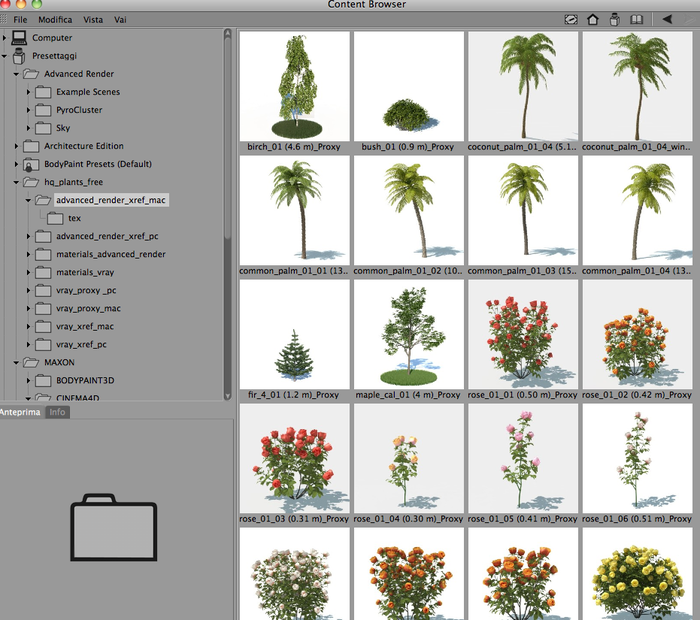Expand the materials_vray folder
This screenshot has height=620, width=700.
(x=28, y=272)
